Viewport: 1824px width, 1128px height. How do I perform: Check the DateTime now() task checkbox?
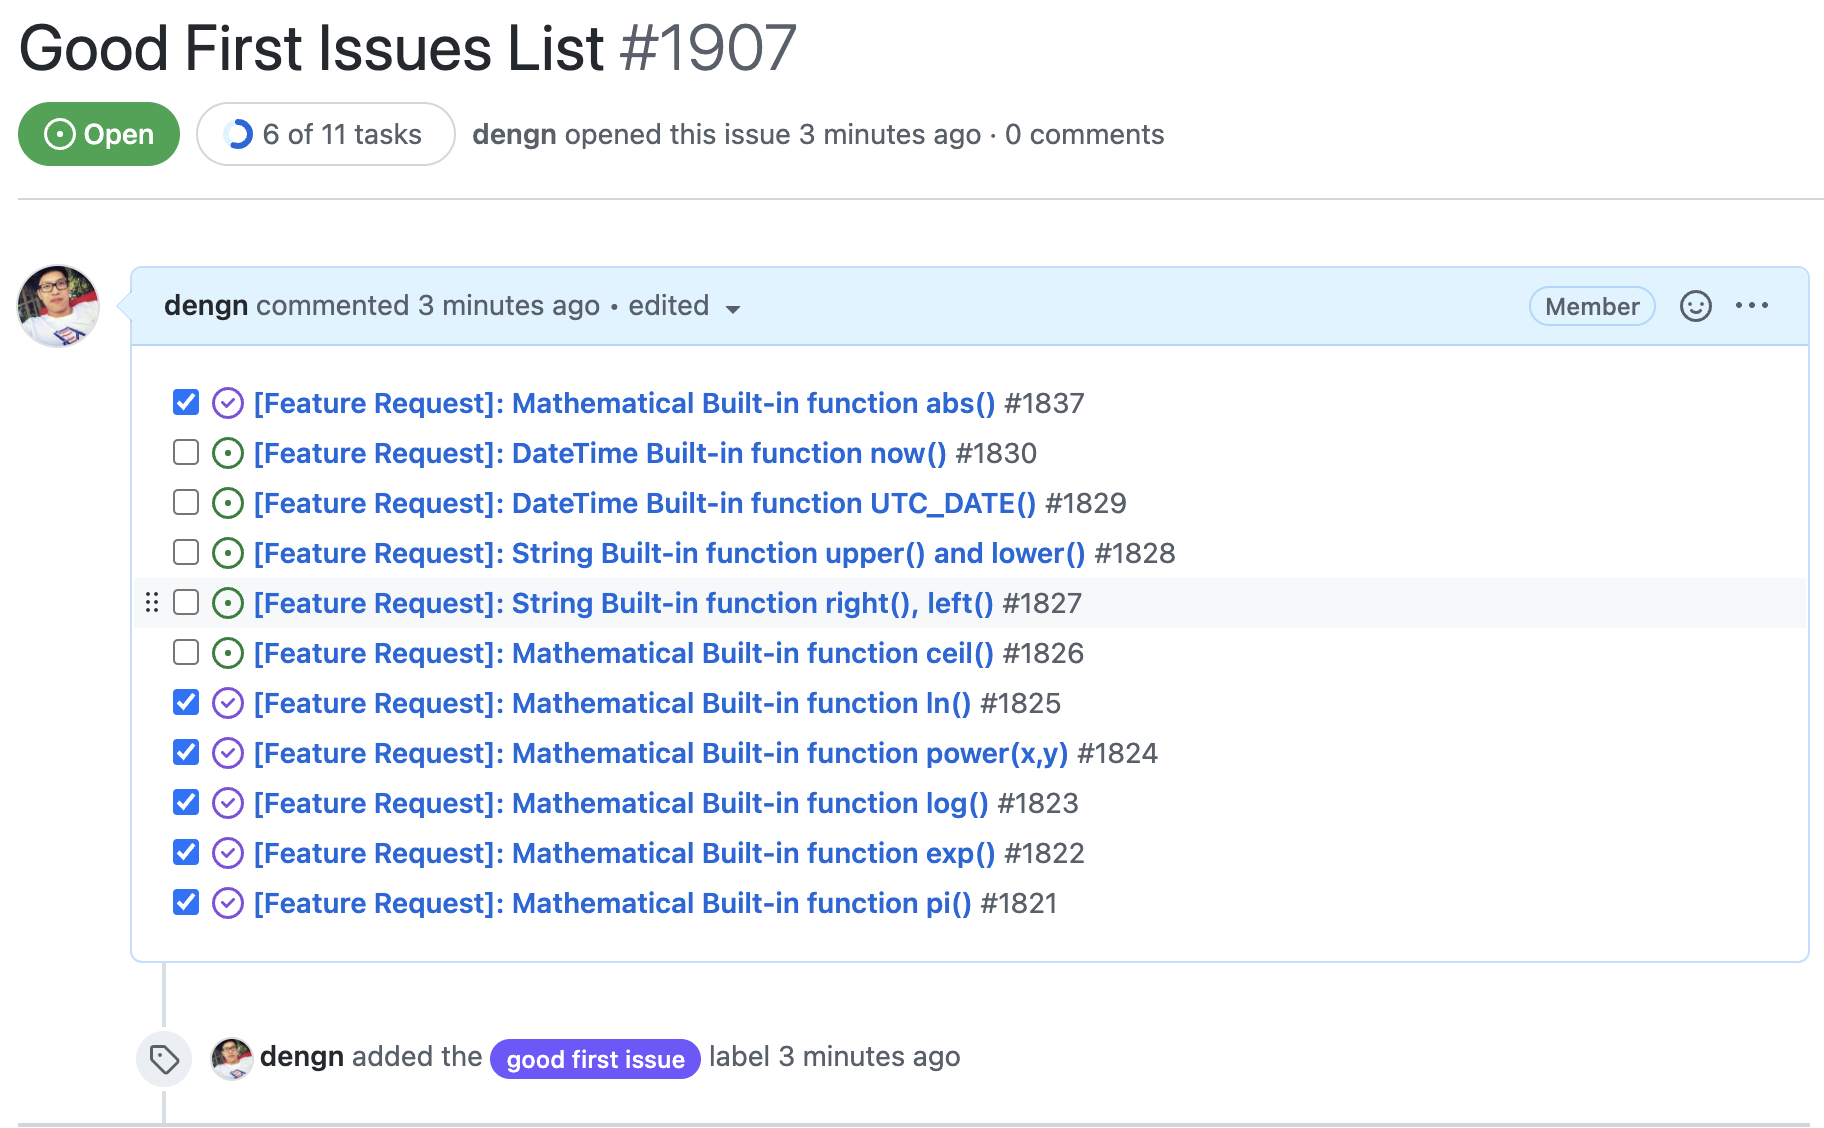pyautogui.click(x=186, y=452)
